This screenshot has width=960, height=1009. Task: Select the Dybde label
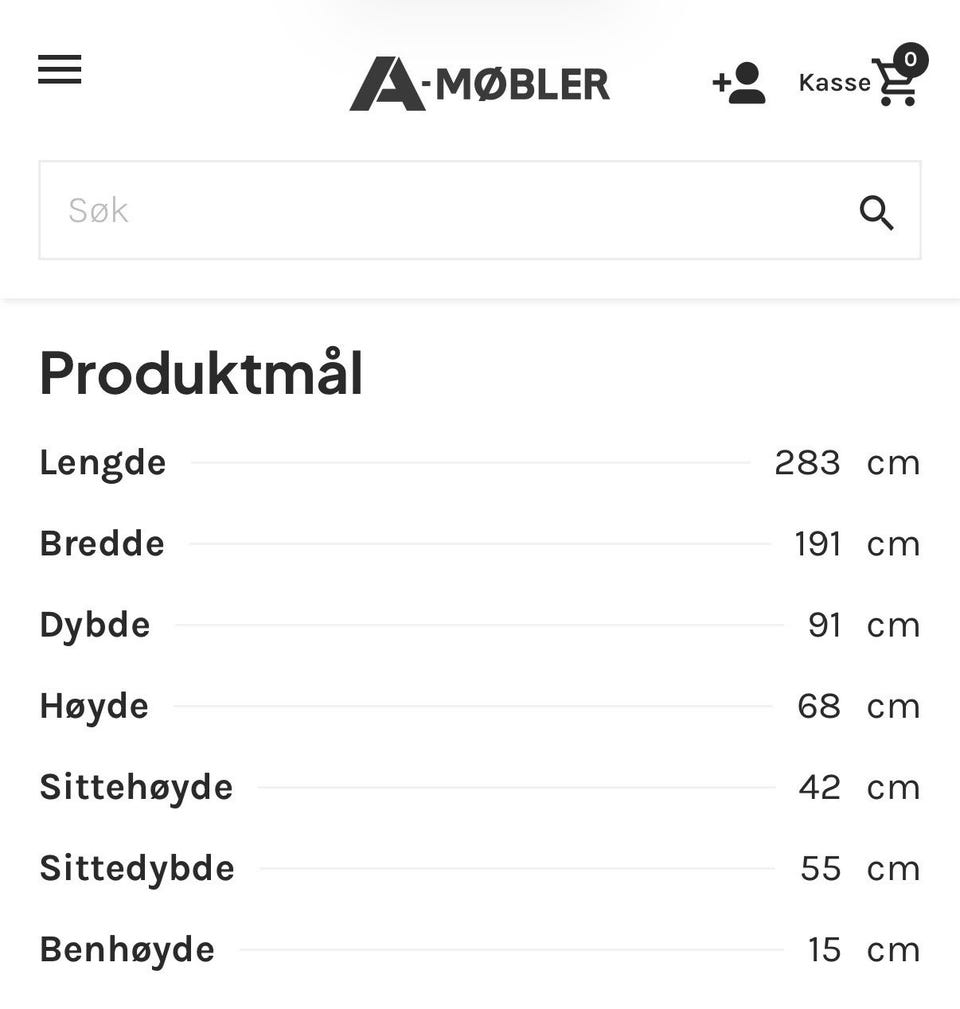click(95, 625)
